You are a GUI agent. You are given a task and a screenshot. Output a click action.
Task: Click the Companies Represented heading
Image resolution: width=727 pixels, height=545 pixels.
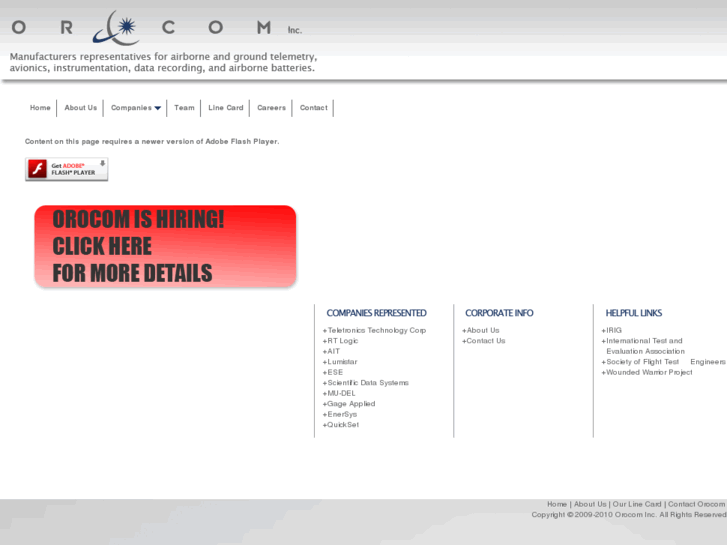tap(376, 313)
